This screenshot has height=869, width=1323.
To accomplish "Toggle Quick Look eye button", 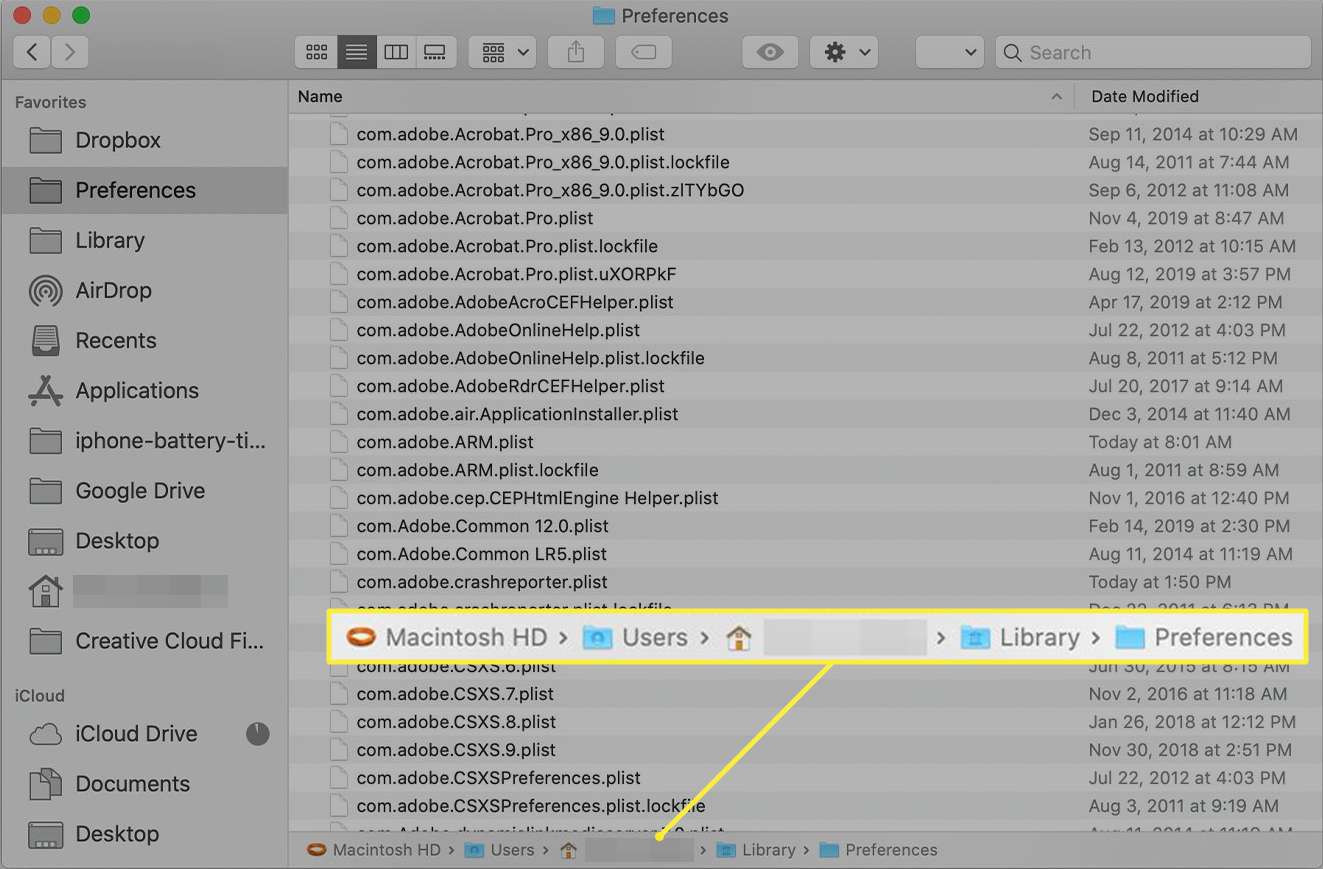I will (x=770, y=53).
